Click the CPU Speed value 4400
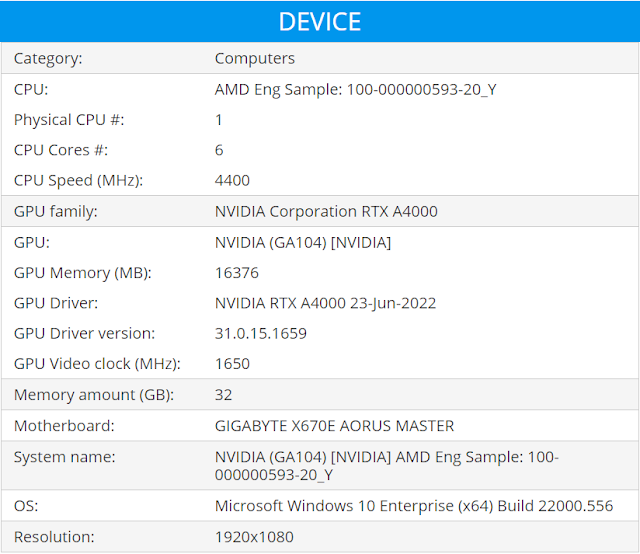 (232, 180)
